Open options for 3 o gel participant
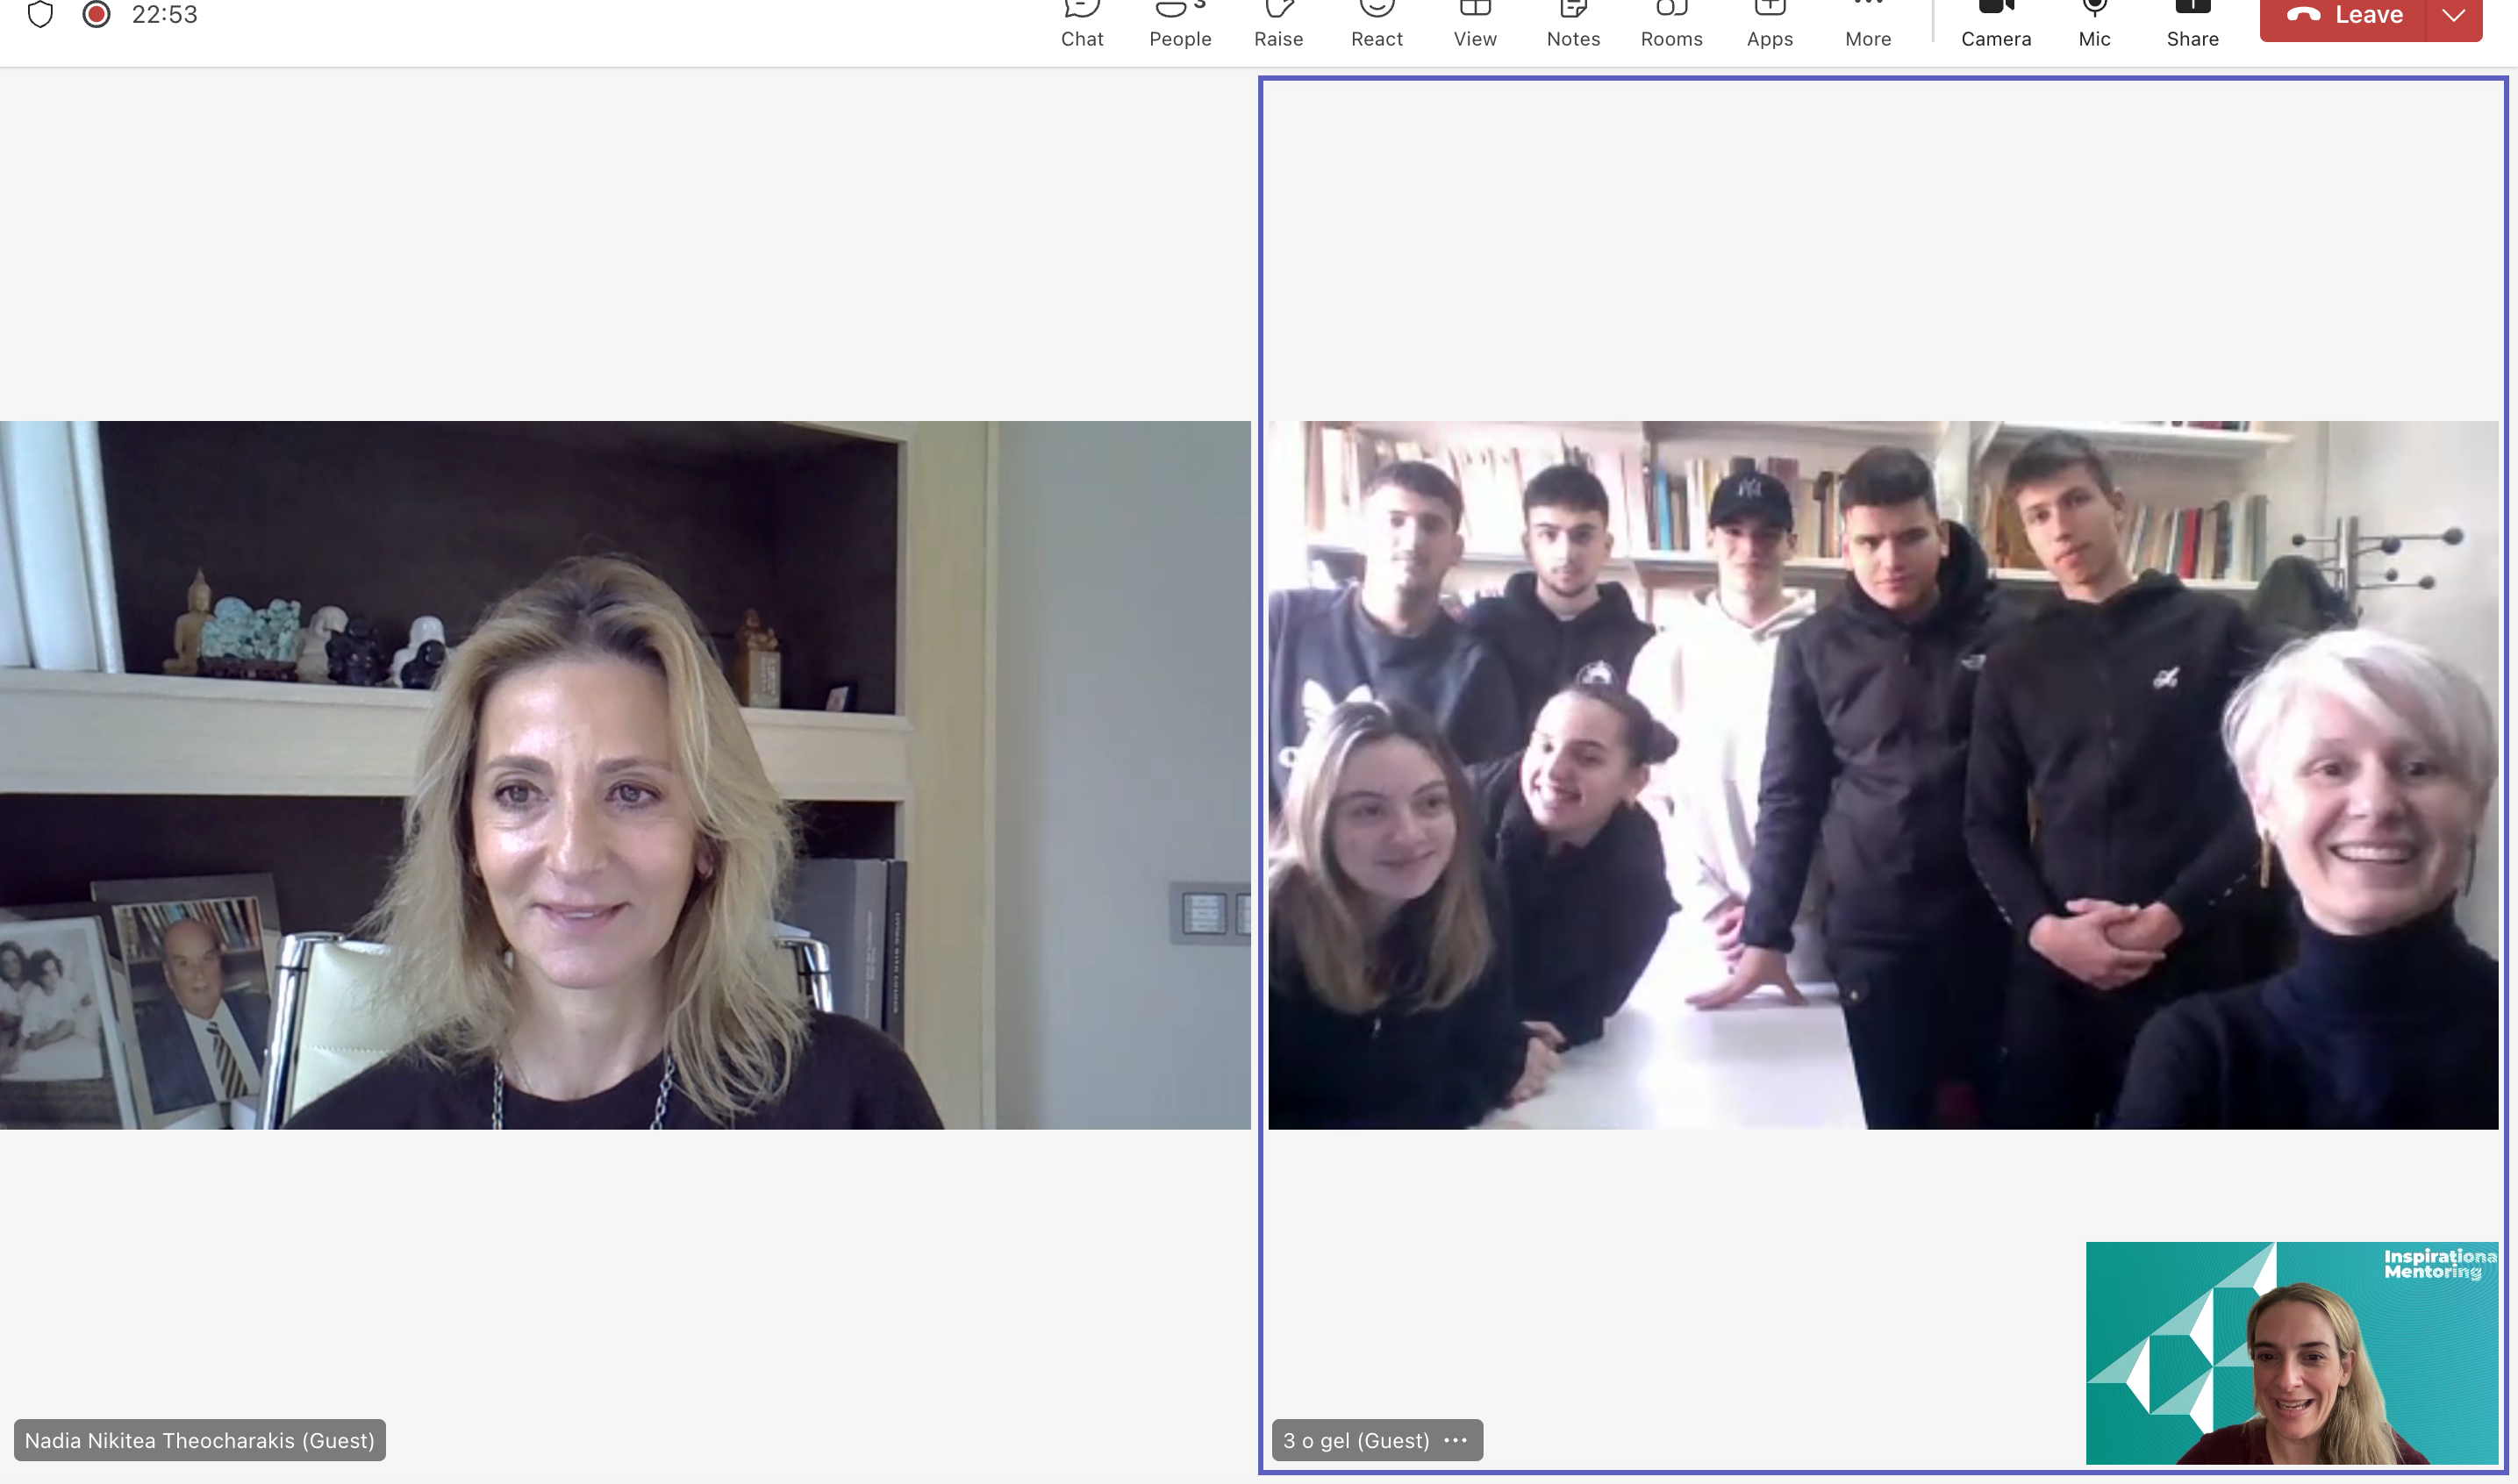This screenshot has width=2518, height=1484. [1455, 1440]
